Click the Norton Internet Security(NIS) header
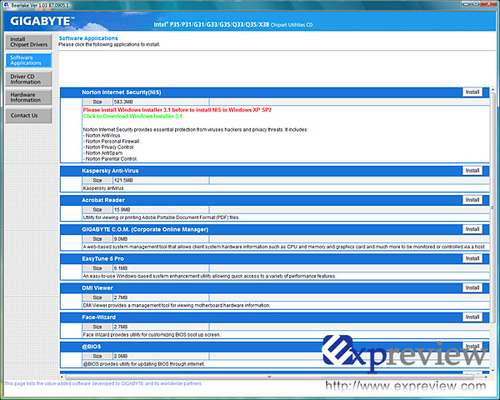The image size is (500, 400). click(121, 92)
